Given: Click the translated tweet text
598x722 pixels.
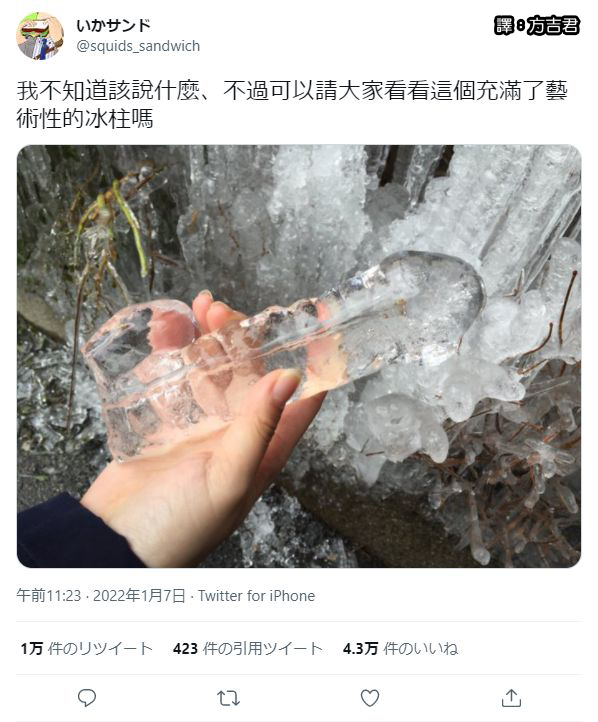Looking at the screenshot, I should 292,105.
